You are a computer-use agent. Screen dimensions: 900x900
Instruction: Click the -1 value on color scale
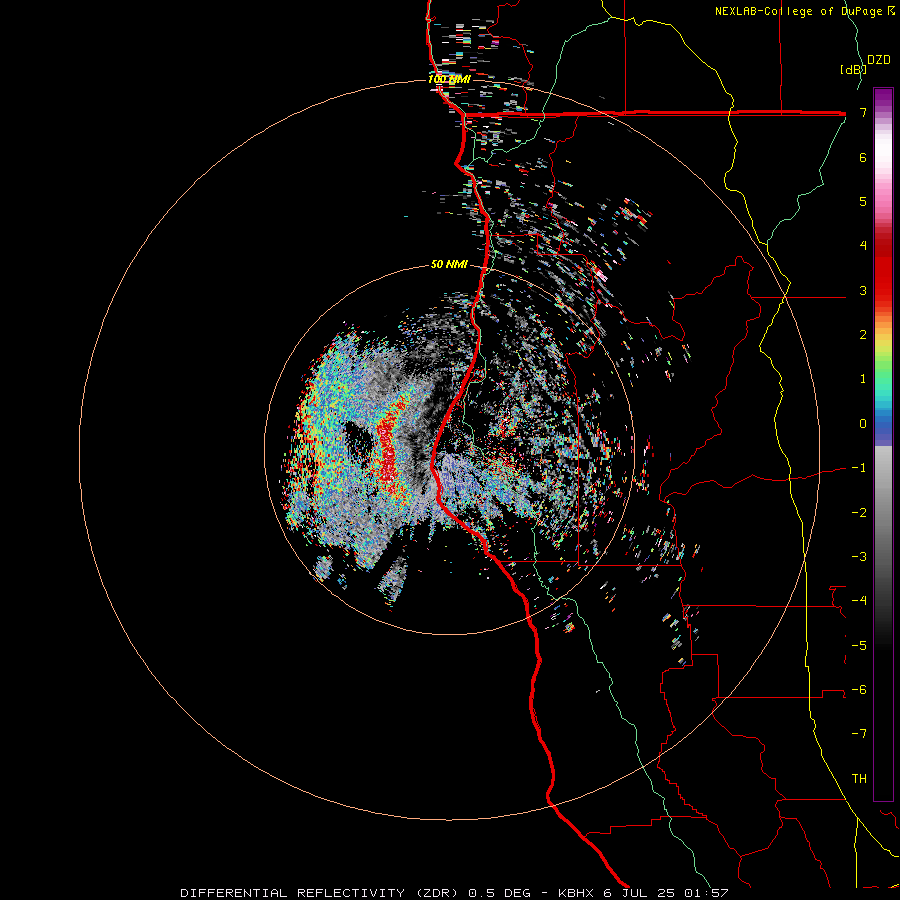(859, 468)
